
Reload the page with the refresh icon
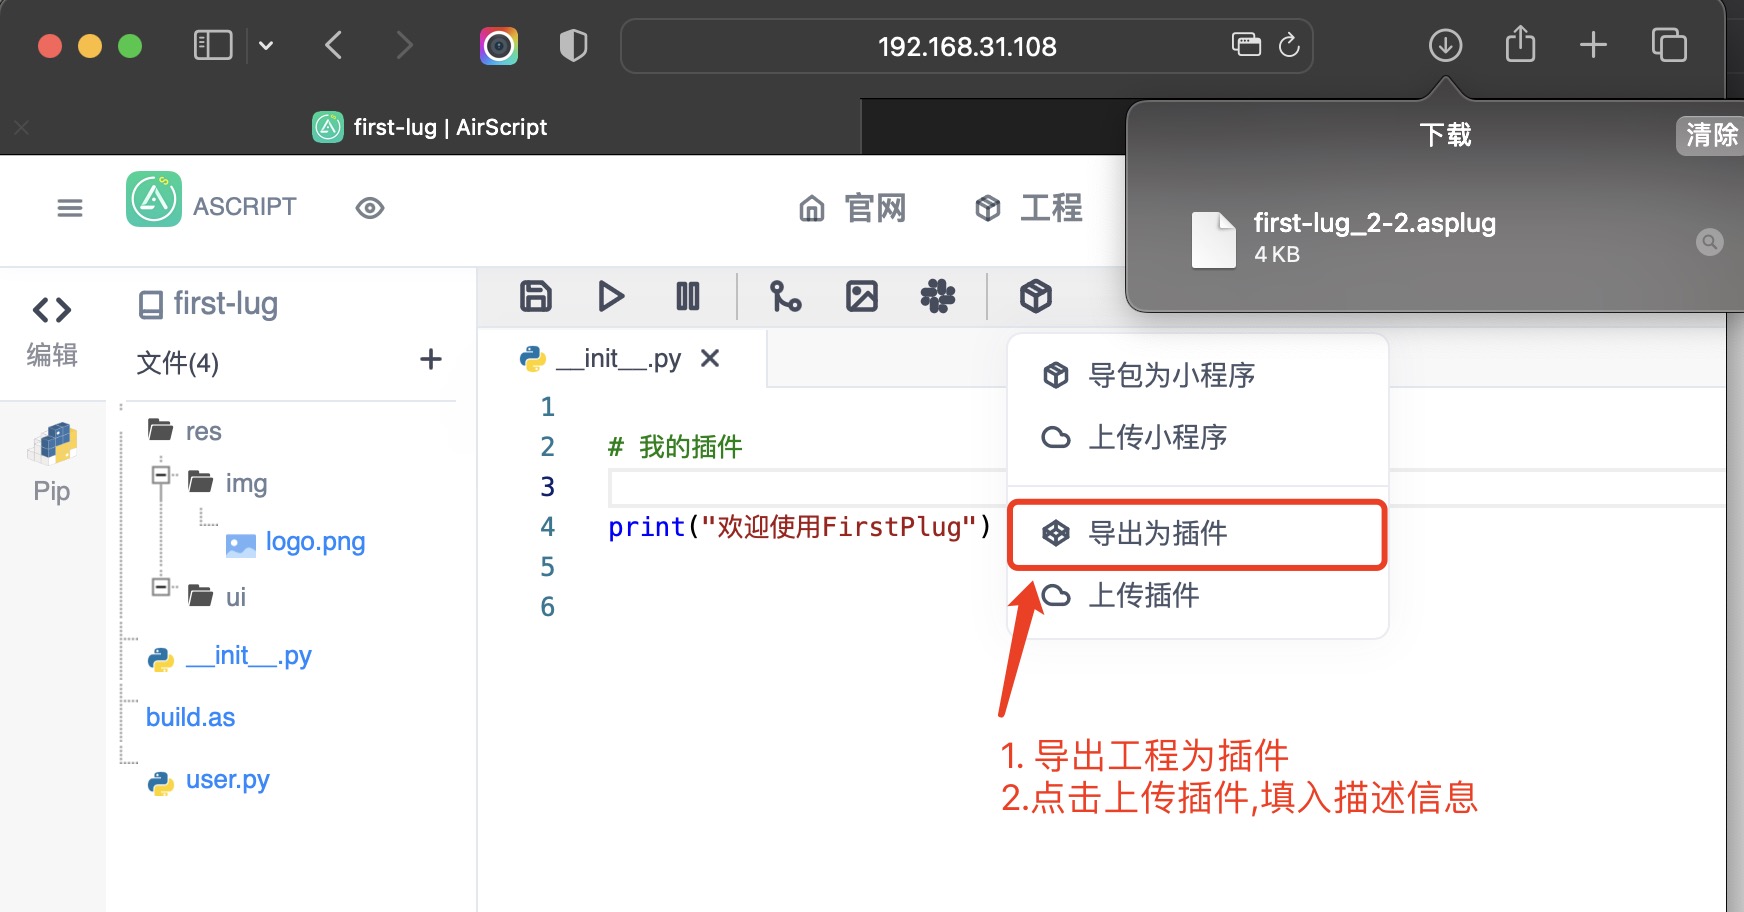(x=1289, y=45)
